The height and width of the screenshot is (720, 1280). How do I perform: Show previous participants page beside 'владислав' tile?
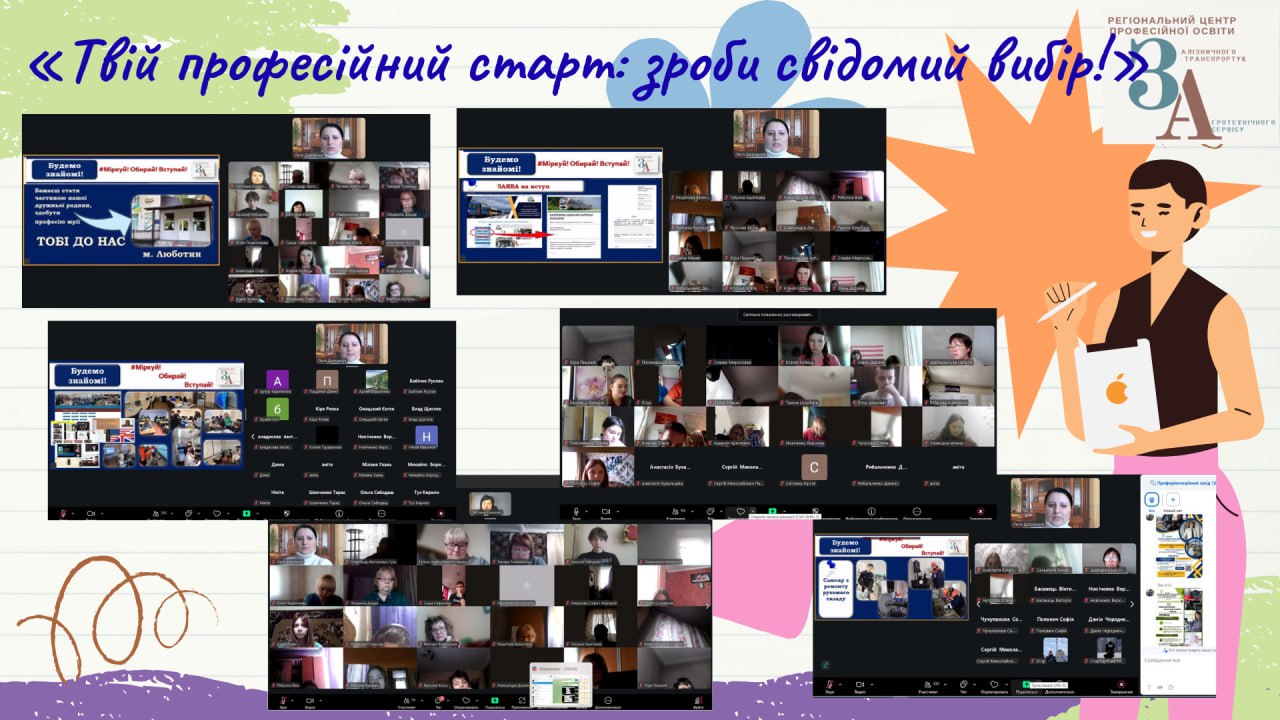click(253, 437)
